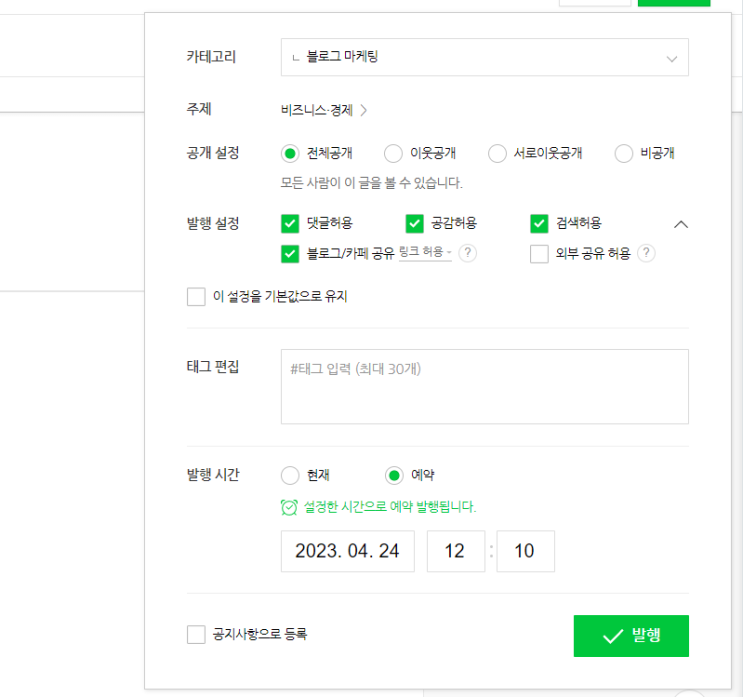The height and width of the screenshot is (697, 743).
Task: Set visibility to 비공개
Action: (624, 154)
